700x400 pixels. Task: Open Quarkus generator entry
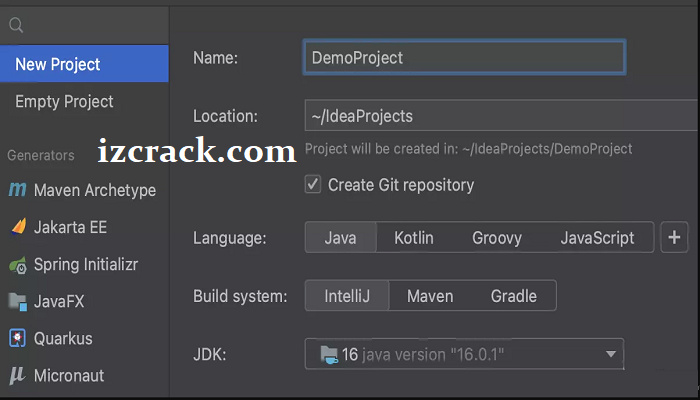point(84,339)
